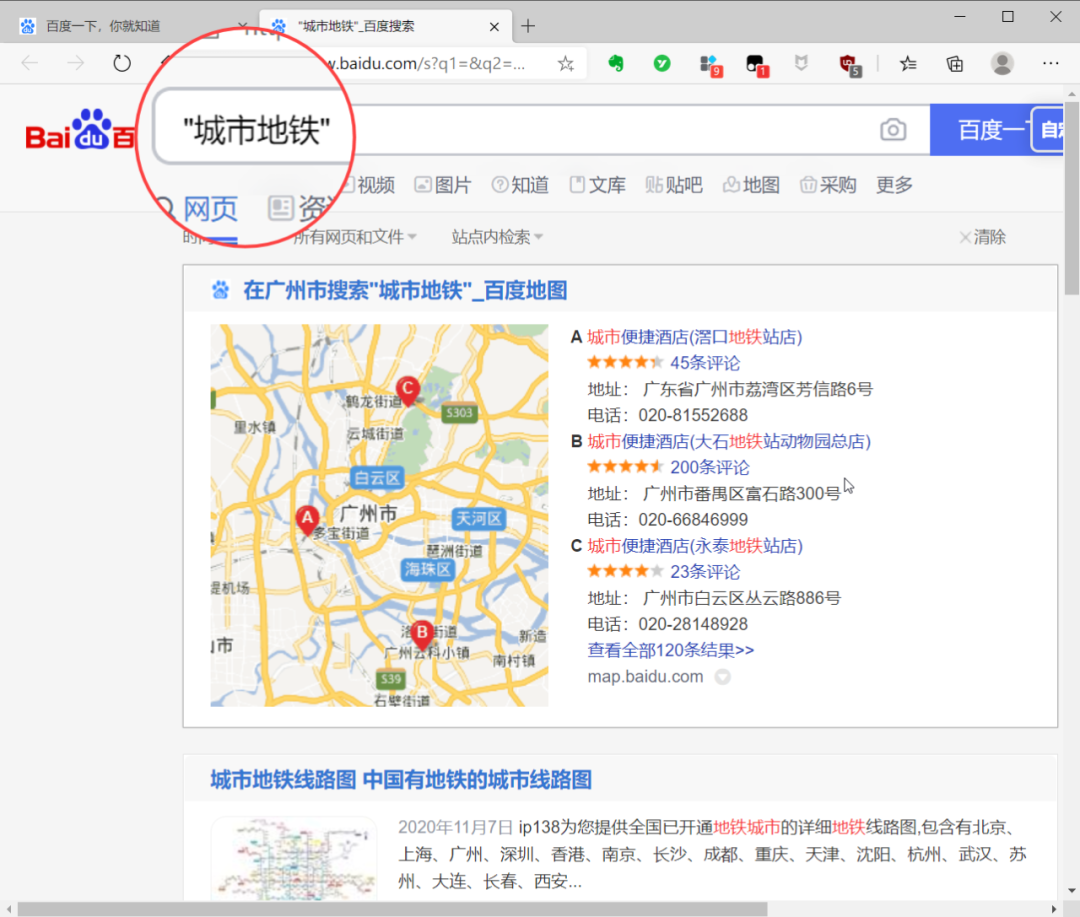The image size is (1080, 917).
Task: Click the Baidu logo
Action: coord(80,130)
